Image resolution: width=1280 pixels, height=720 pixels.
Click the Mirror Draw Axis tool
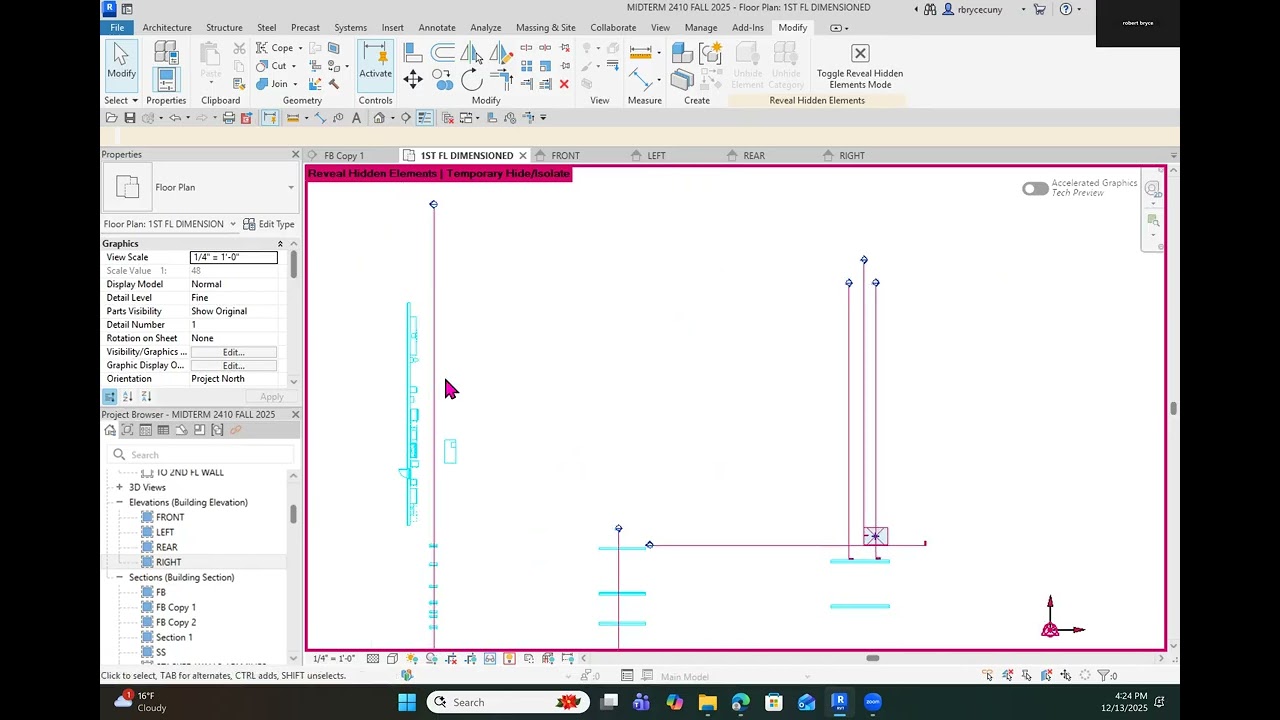pos(500,53)
